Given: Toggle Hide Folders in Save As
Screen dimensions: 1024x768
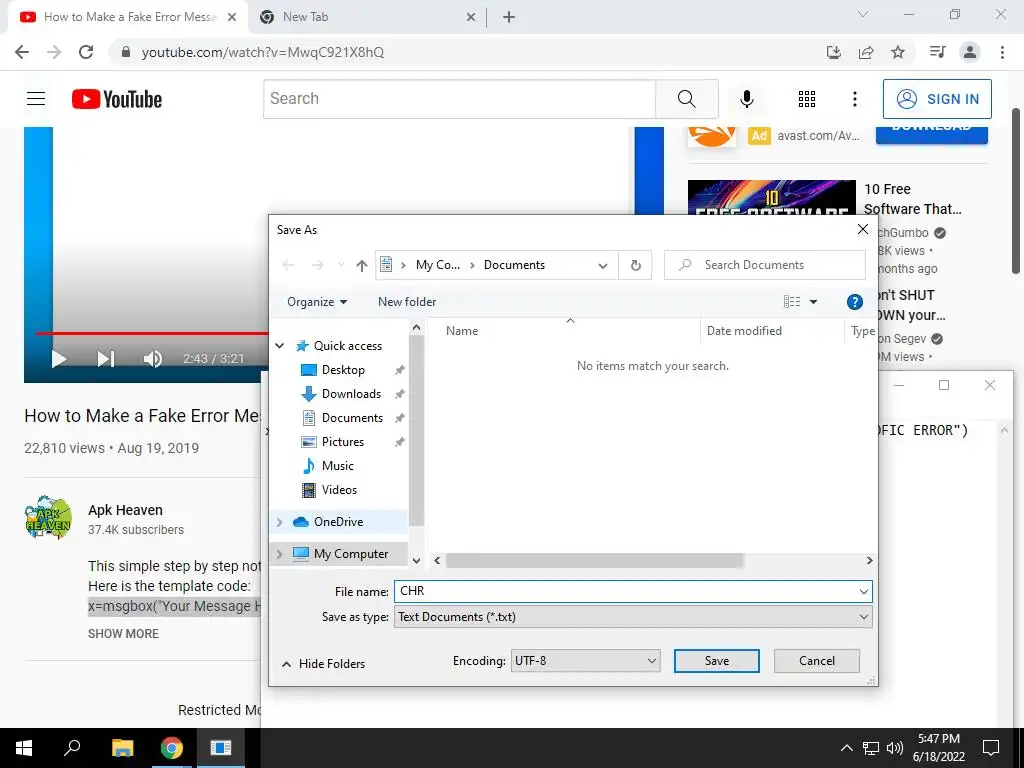Looking at the screenshot, I should pyautogui.click(x=323, y=664).
